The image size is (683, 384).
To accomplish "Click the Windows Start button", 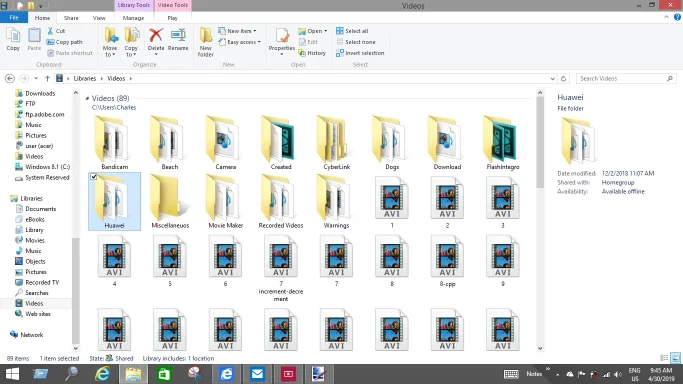I will point(12,374).
